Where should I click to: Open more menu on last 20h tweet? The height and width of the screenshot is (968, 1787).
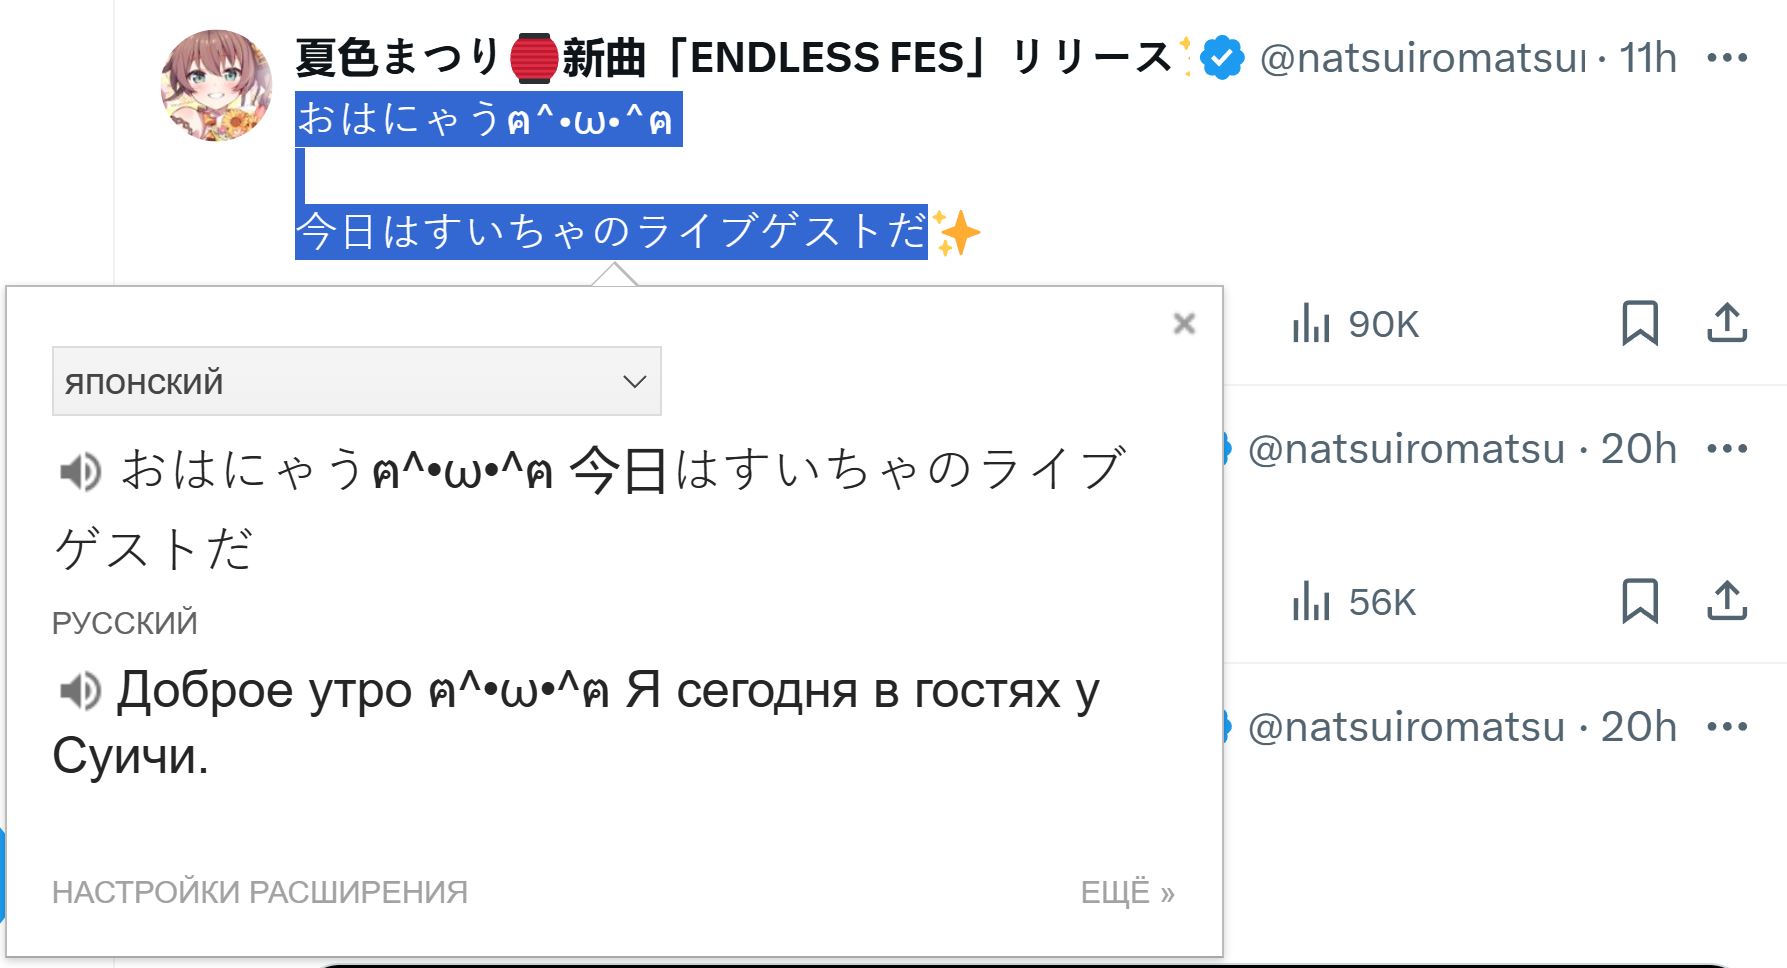click(1727, 726)
